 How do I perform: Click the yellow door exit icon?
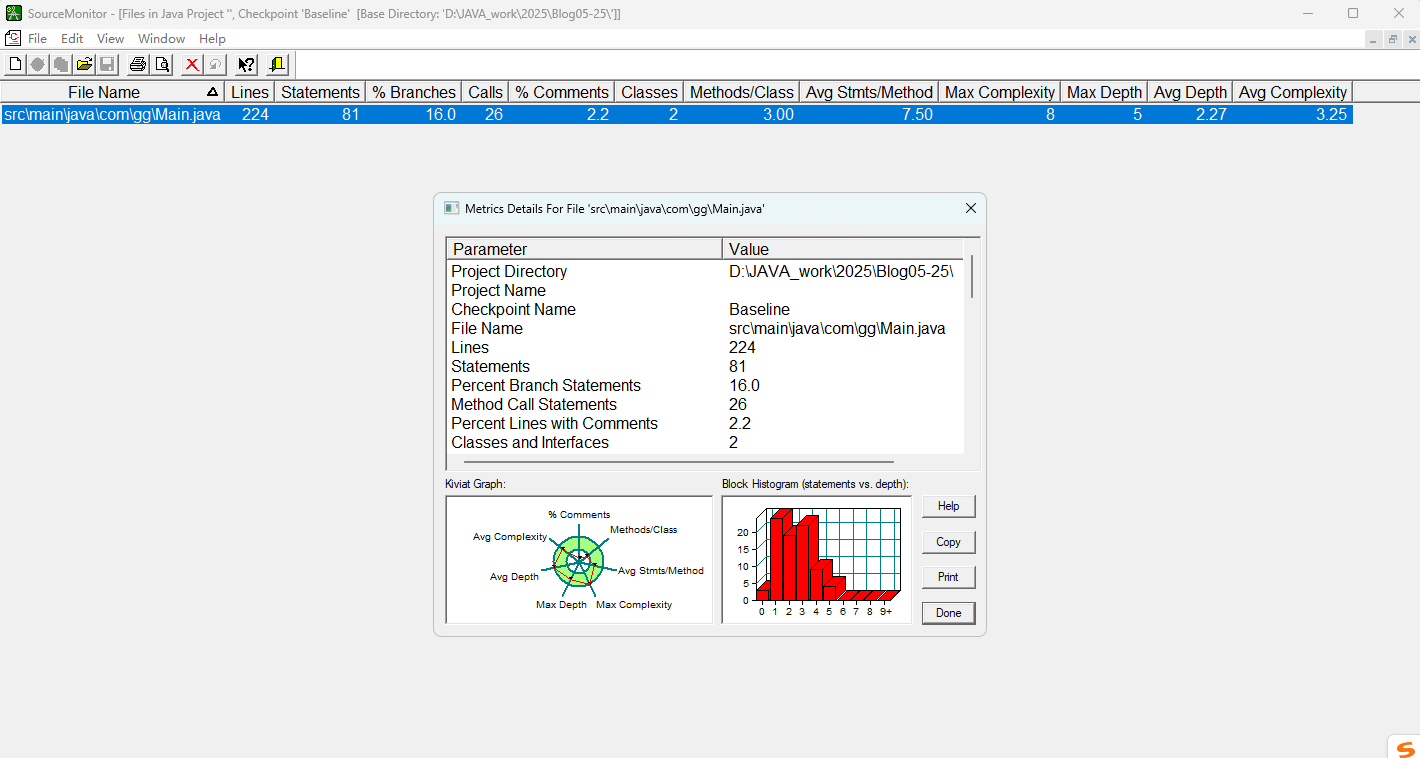coord(277,65)
